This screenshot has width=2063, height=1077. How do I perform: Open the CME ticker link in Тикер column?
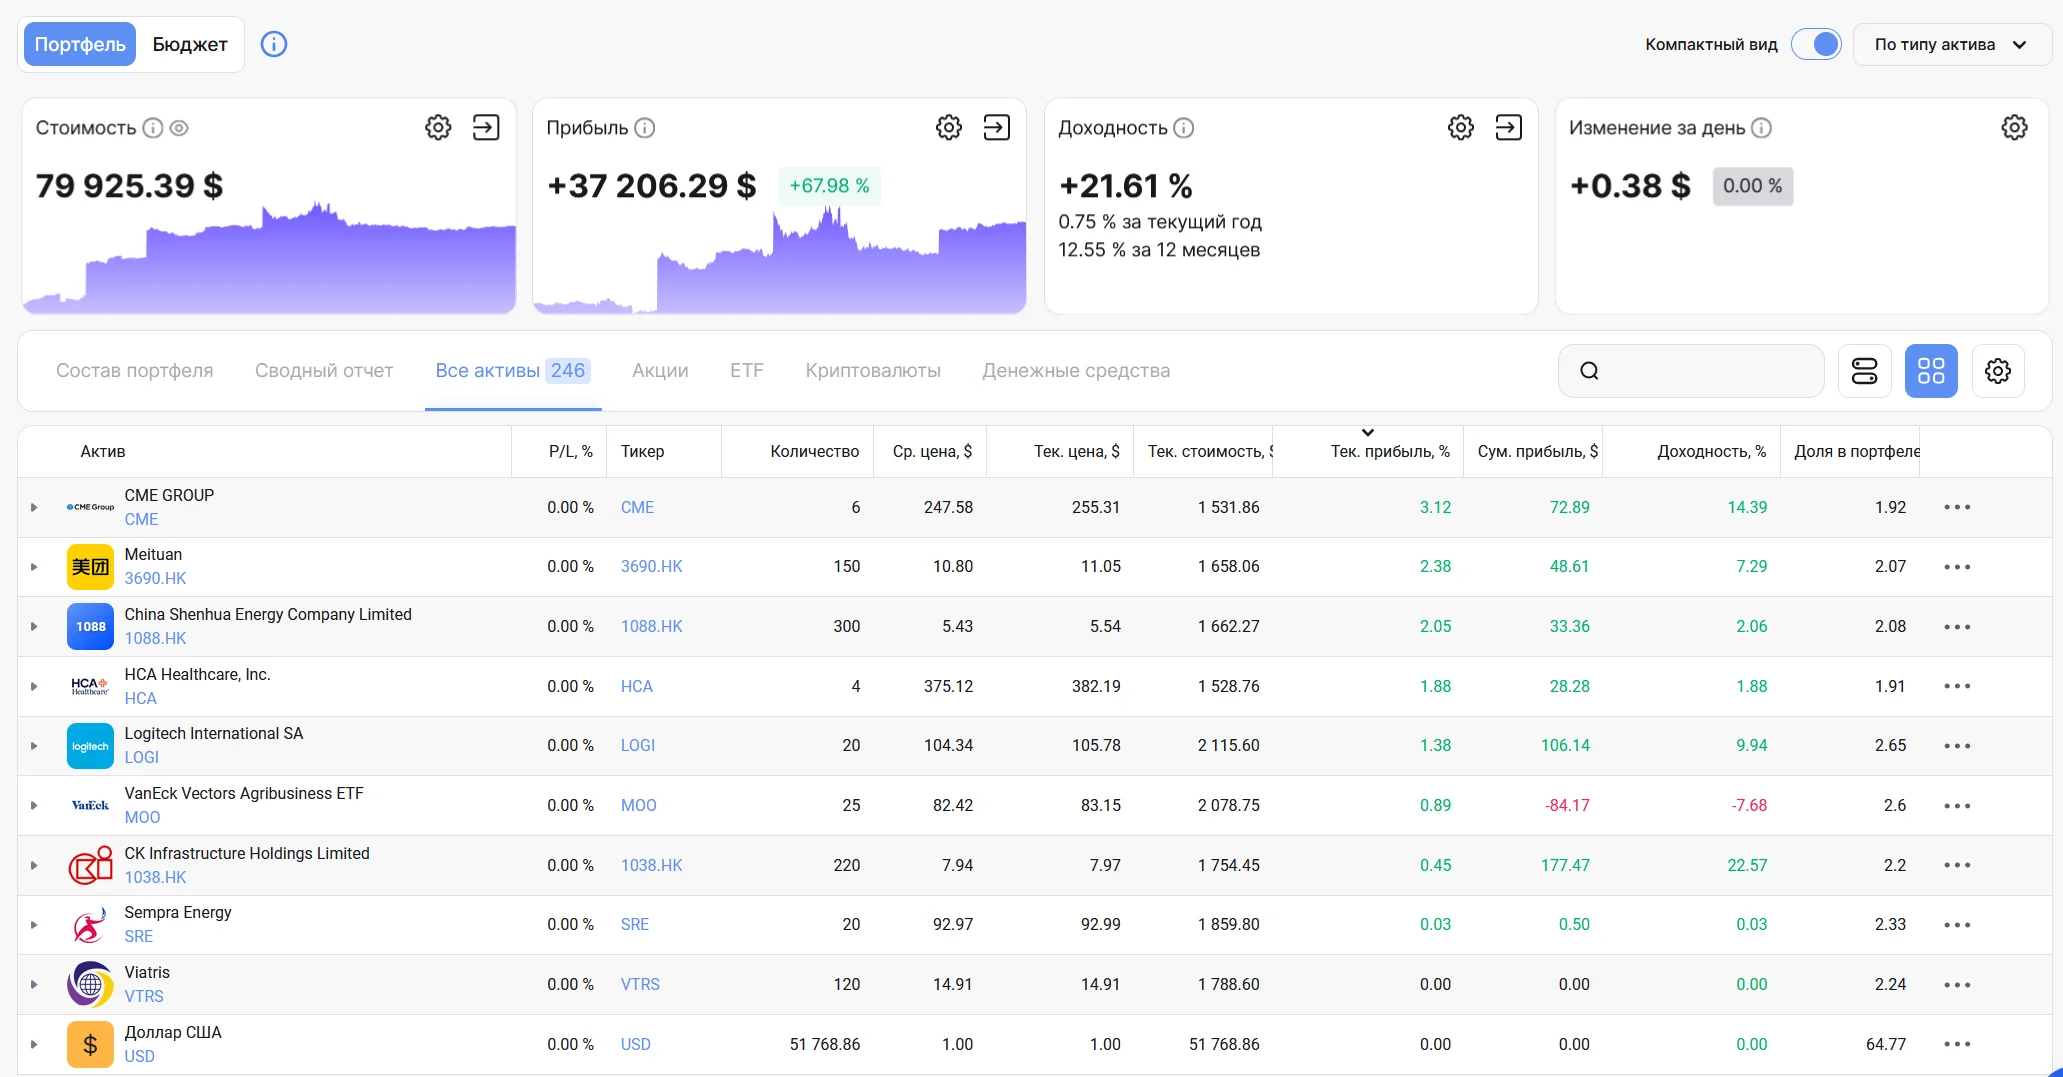pyautogui.click(x=637, y=507)
